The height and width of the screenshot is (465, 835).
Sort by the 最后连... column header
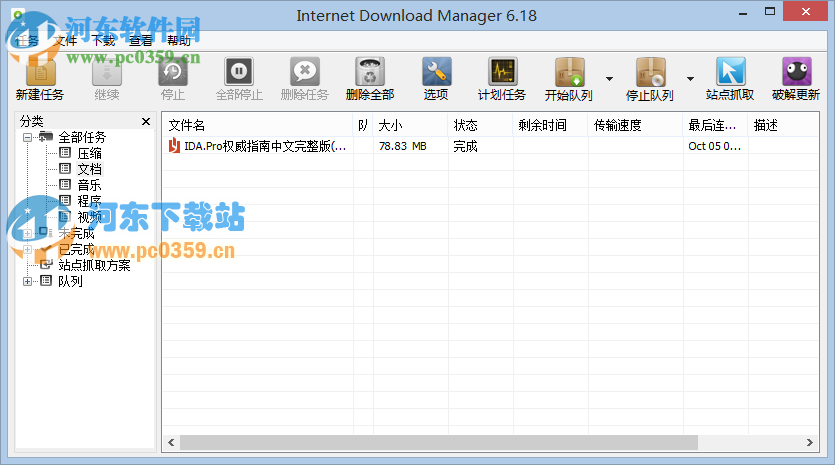point(716,125)
